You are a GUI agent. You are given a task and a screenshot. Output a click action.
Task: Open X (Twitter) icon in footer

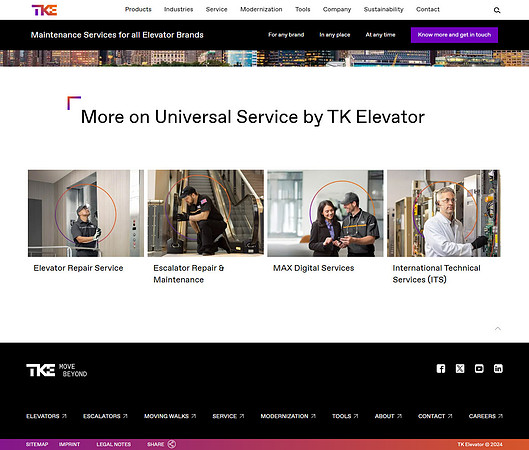point(460,368)
